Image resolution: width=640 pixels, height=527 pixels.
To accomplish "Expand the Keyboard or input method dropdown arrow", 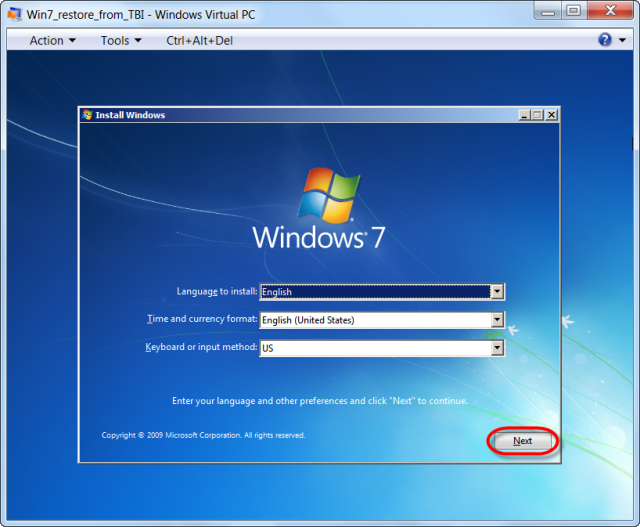I will coord(497,348).
